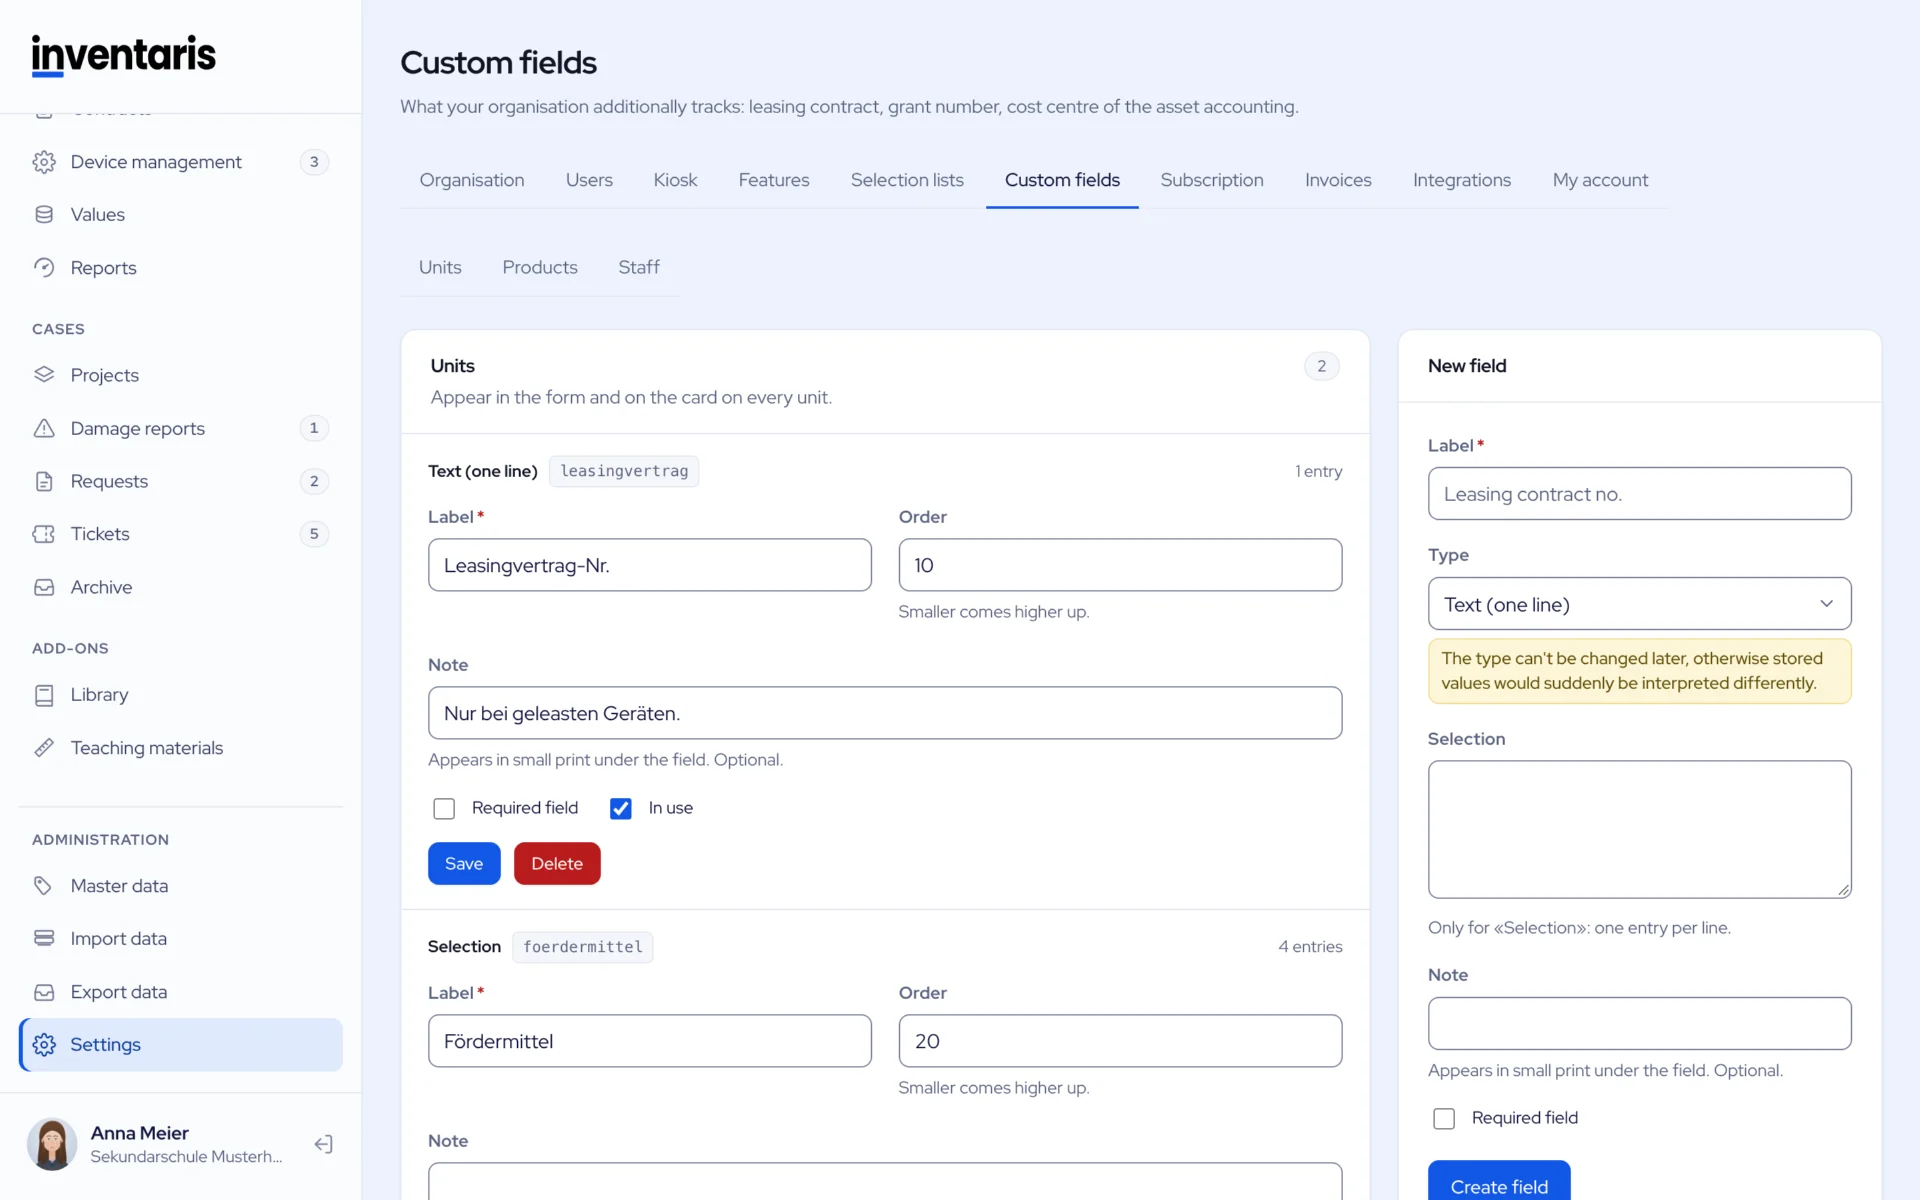Select the Custom fields tab
The width and height of the screenshot is (1920, 1200).
pos(1062,180)
